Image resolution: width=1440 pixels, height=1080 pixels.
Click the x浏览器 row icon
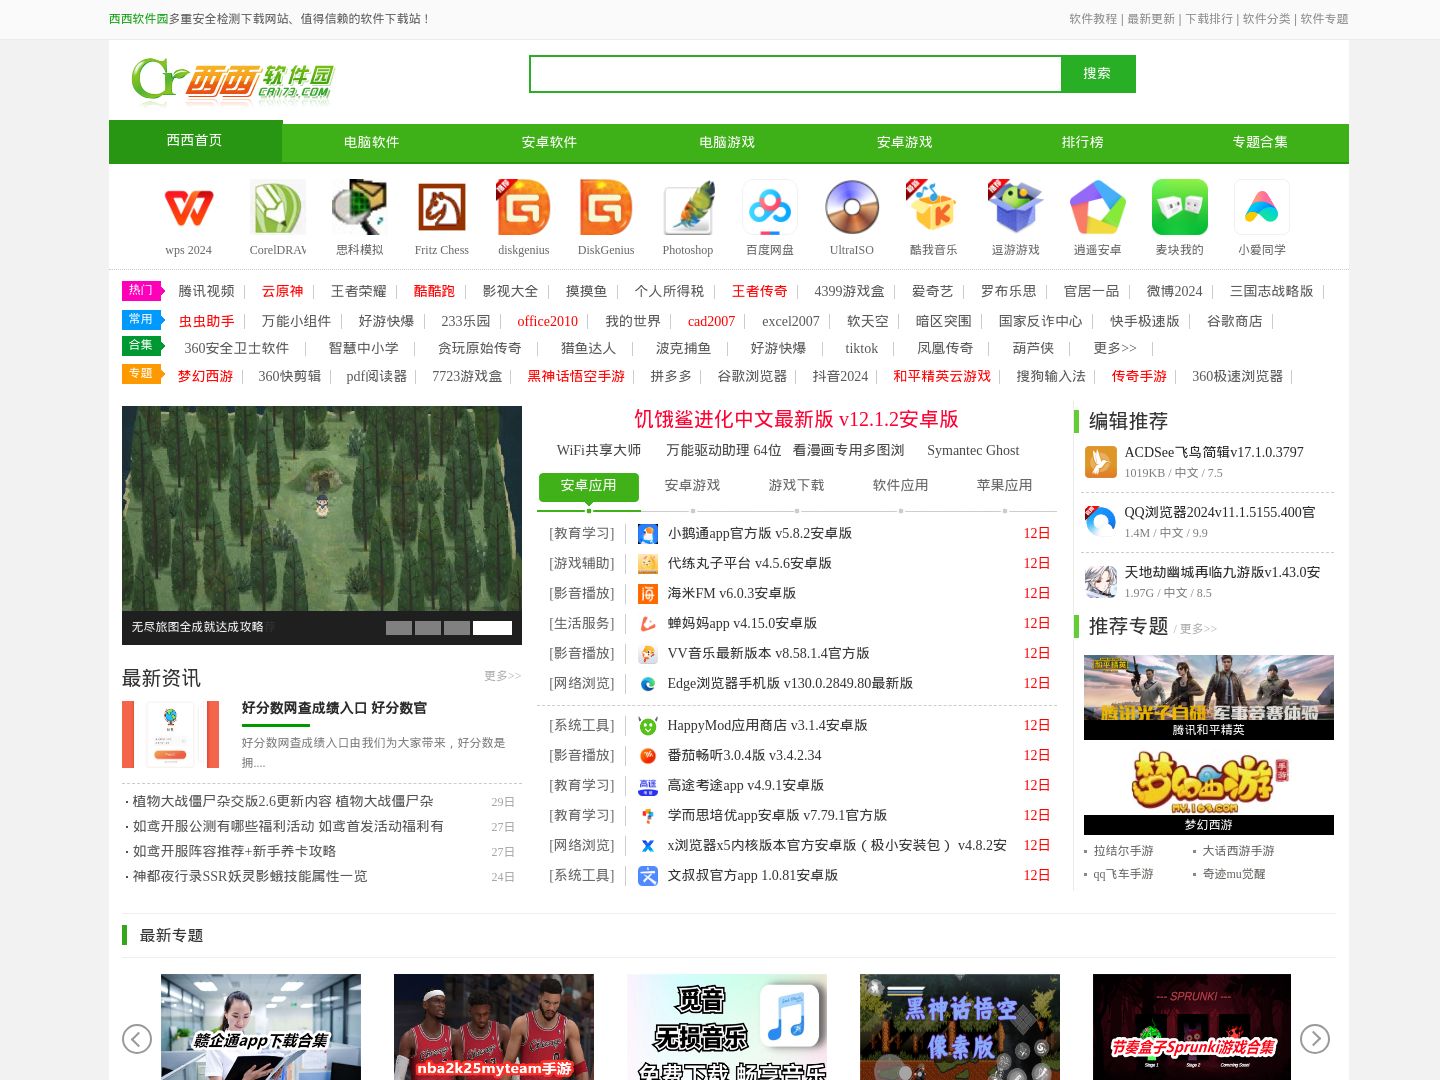[648, 846]
